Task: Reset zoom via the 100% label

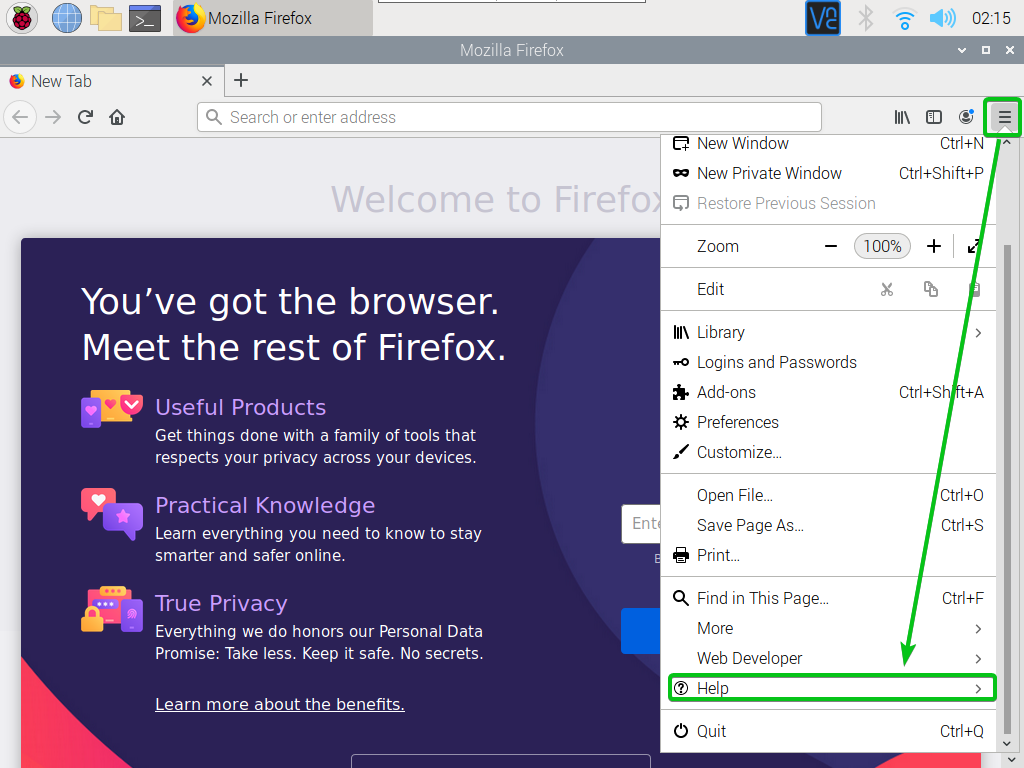Action: [x=882, y=246]
